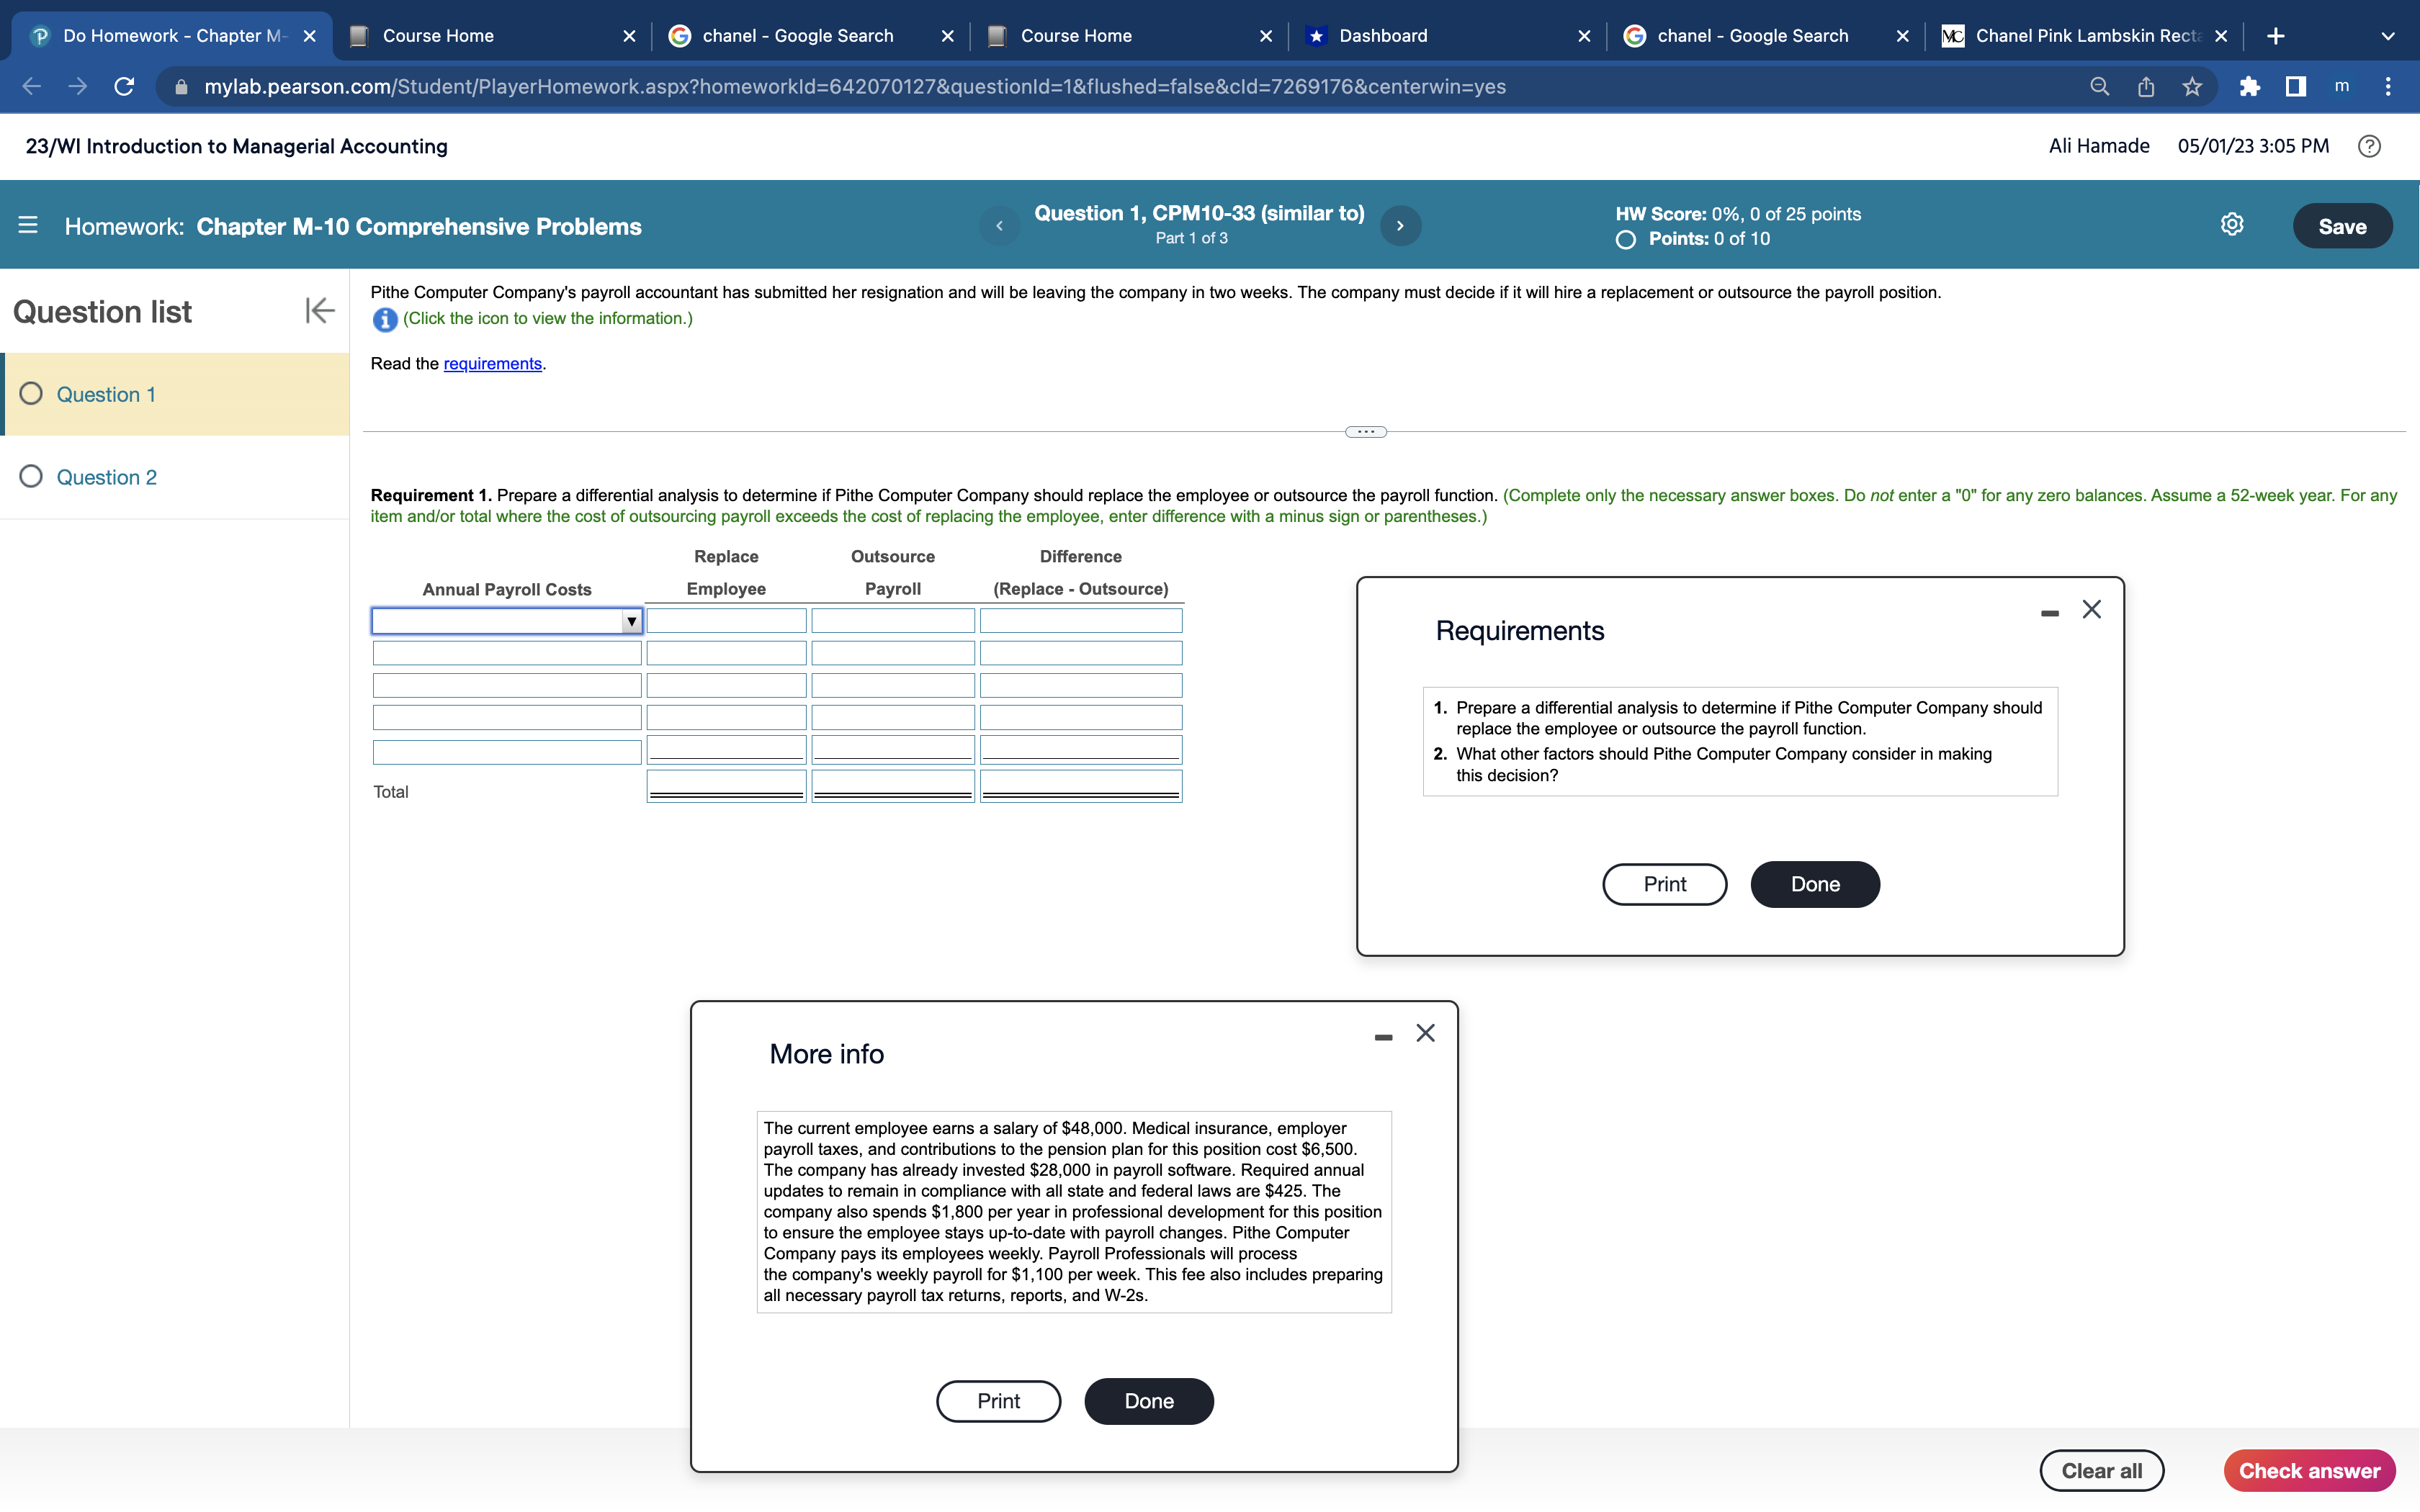Select the Question 2 radio circle
Screen dimensions: 2420x1512
[31, 477]
